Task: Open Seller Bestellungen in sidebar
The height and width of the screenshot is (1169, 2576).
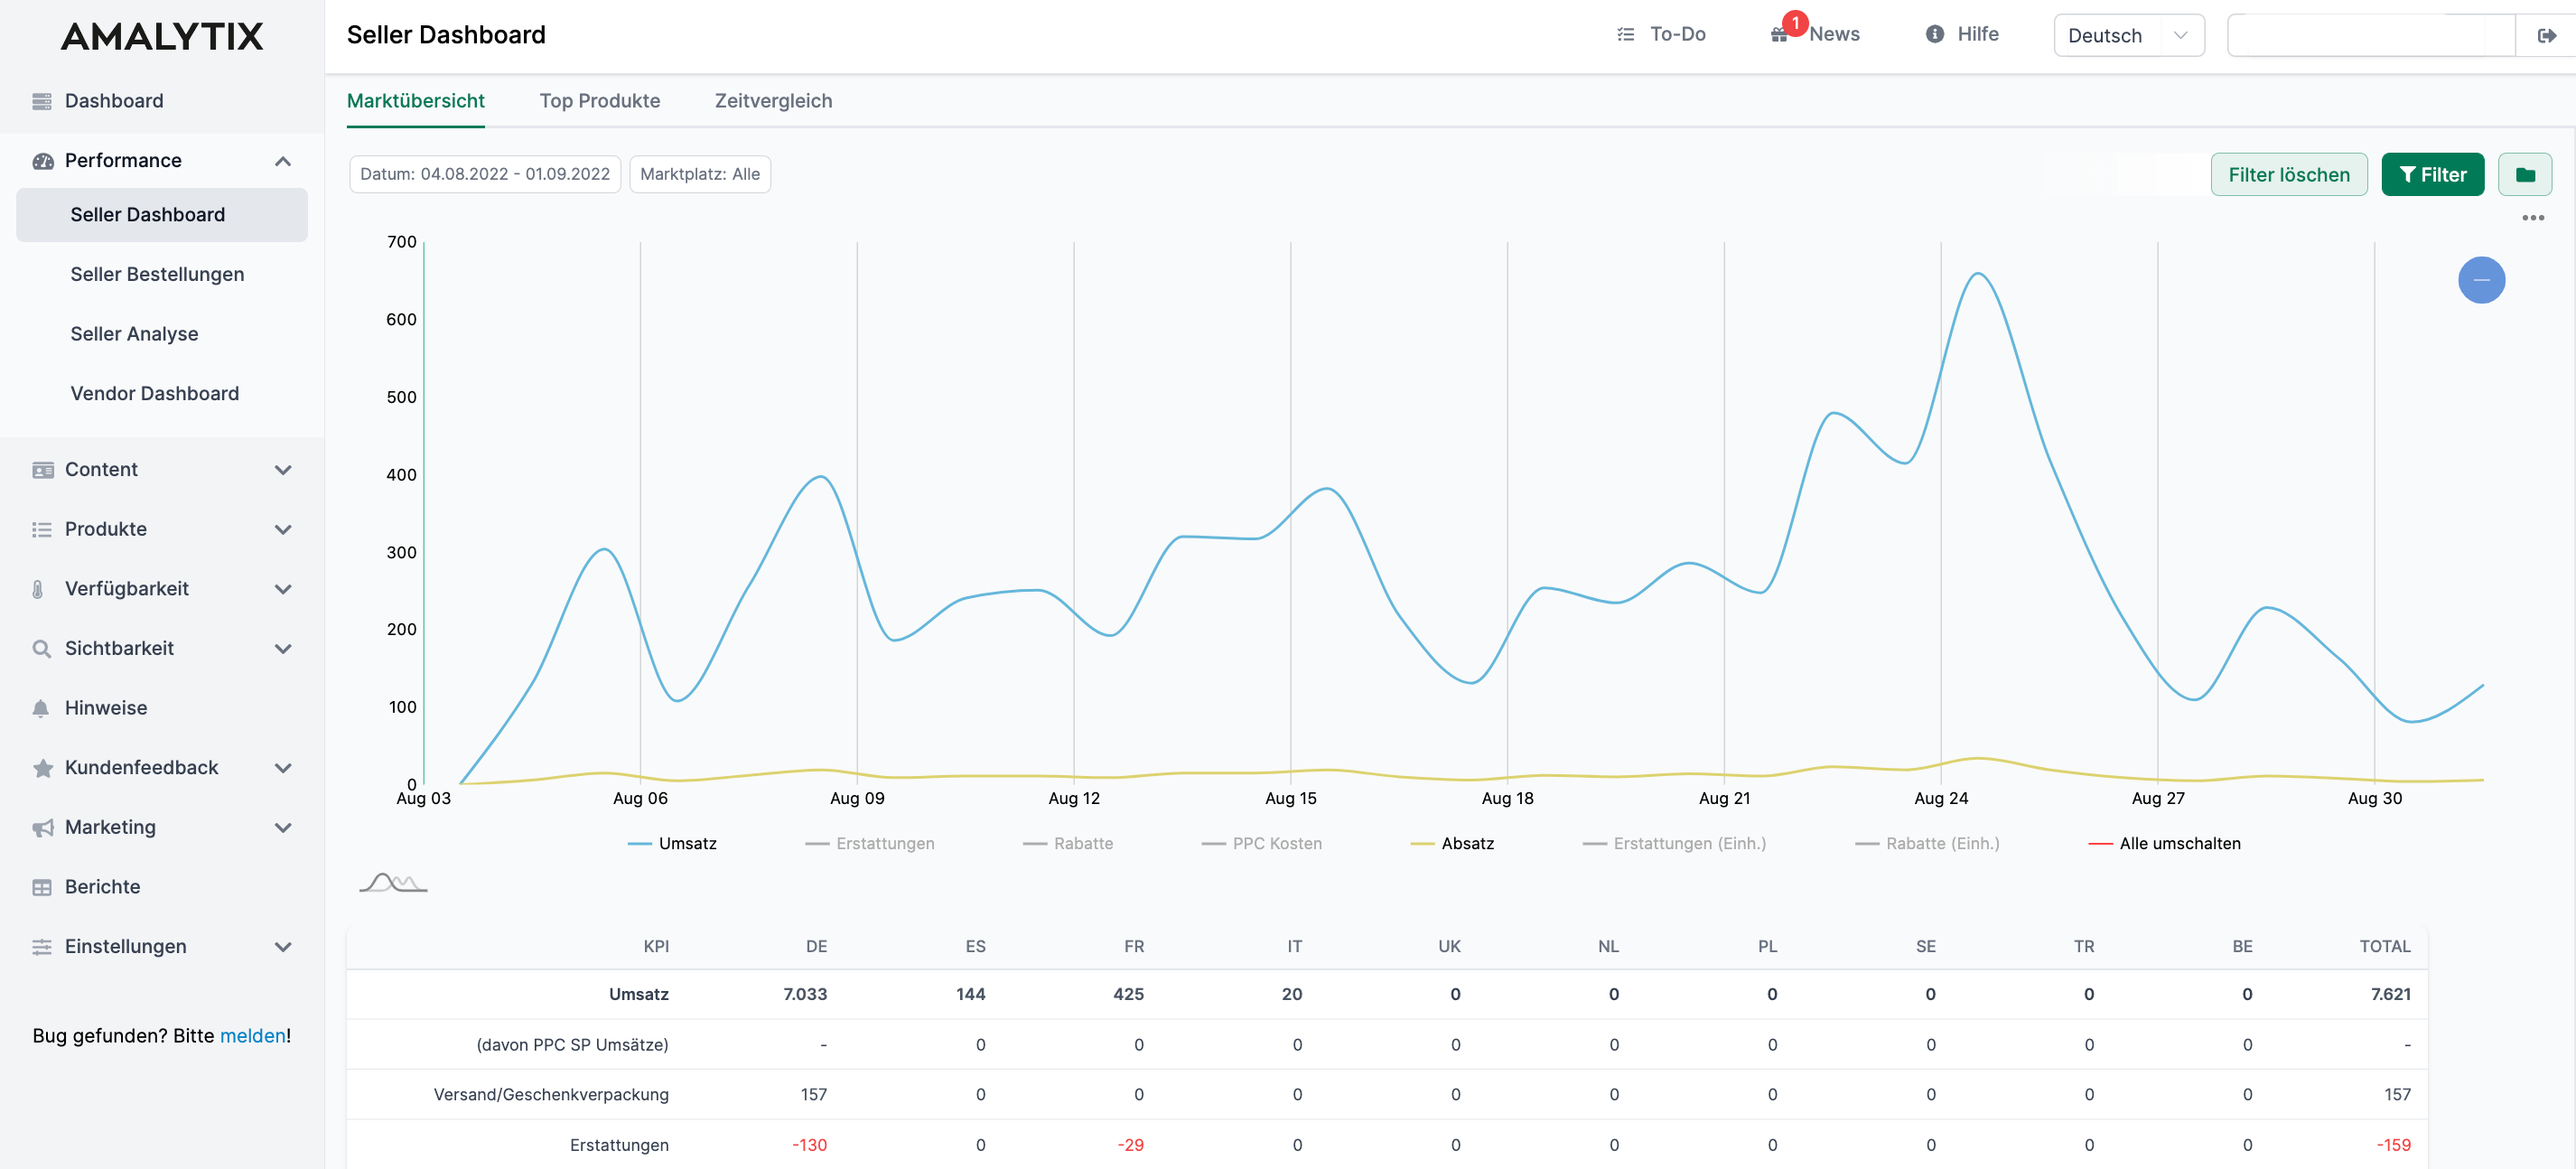Action: point(157,274)
